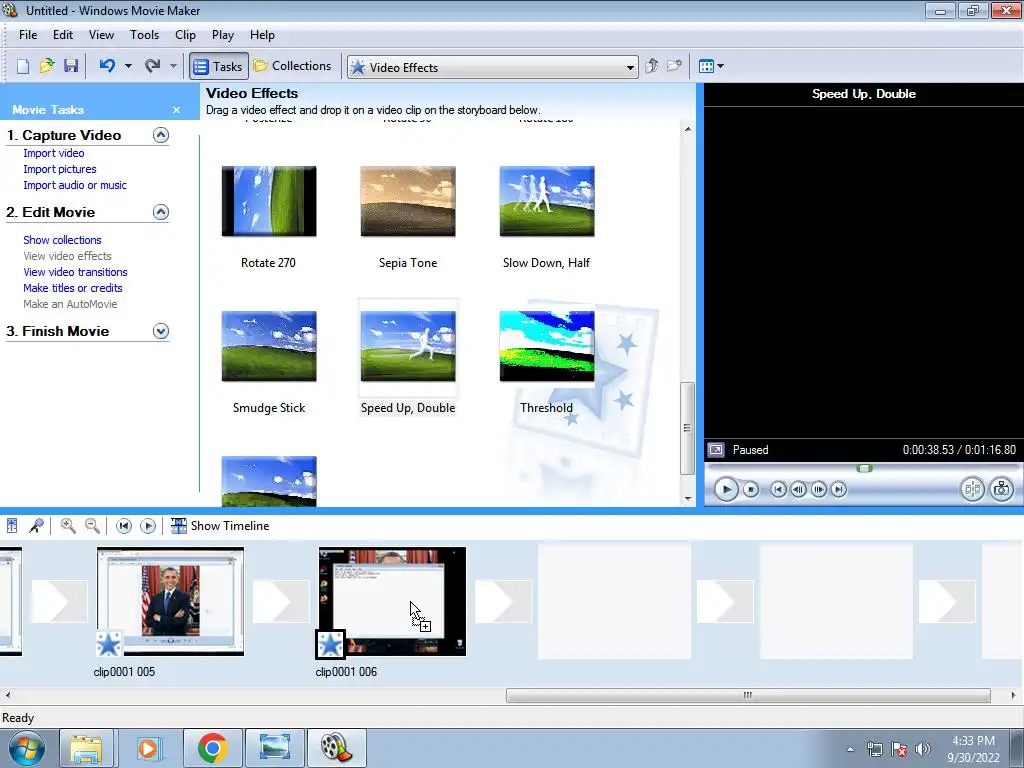
Task: Select storyboard clip0001 005 thumbnail
Action: point(170,601)
